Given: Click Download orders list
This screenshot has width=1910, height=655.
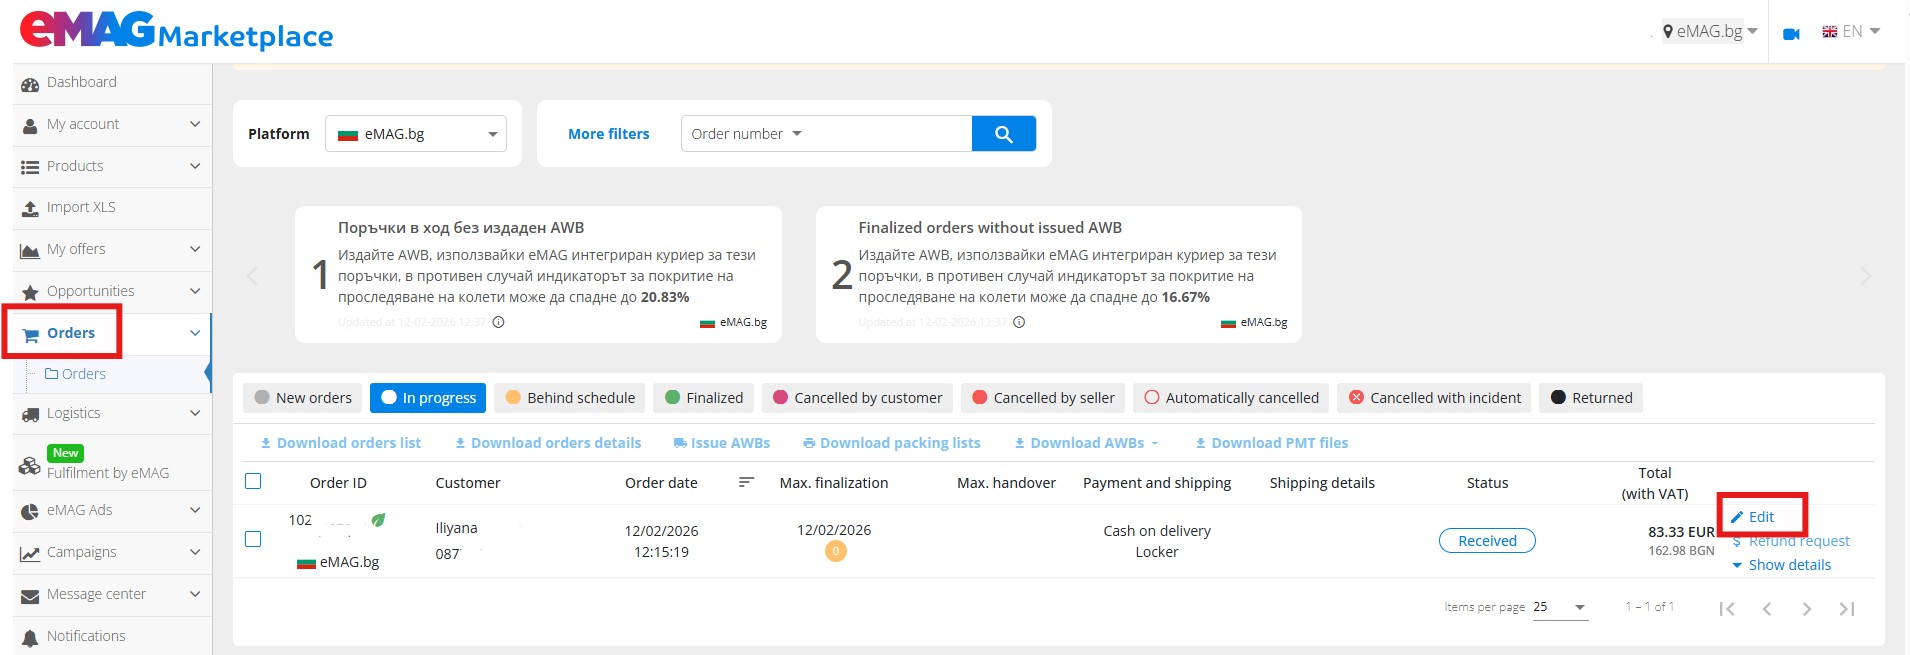Looking at the screenshot, I should pyautogui.click(x=340, y=443).
